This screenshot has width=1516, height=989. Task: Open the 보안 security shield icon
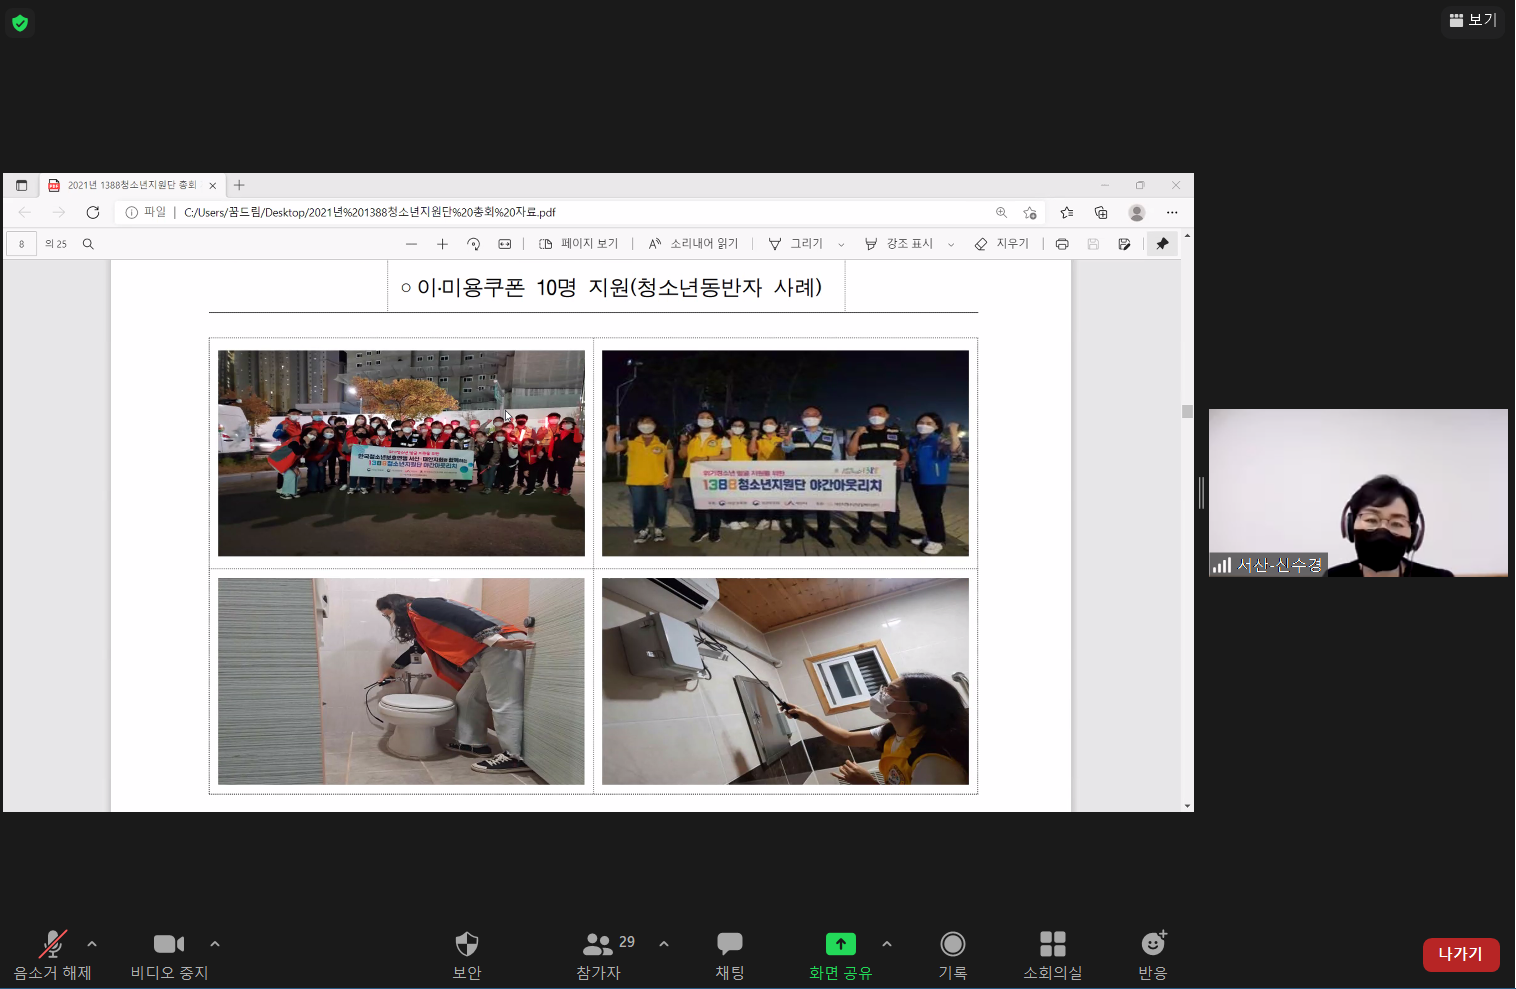click(467, 945)
